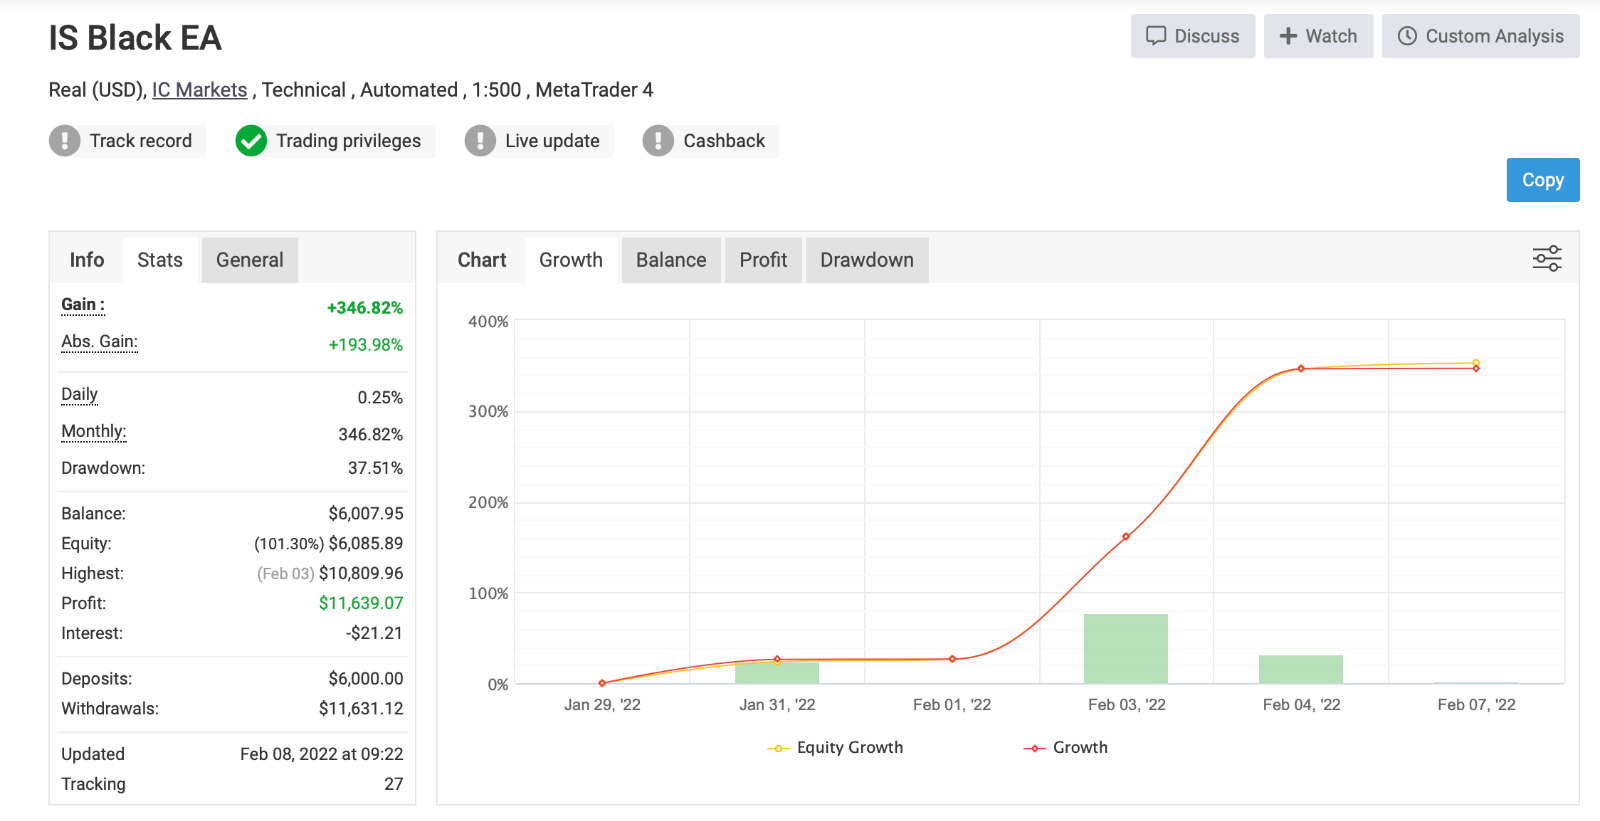Click the Track record warning icon

point(65,141)
